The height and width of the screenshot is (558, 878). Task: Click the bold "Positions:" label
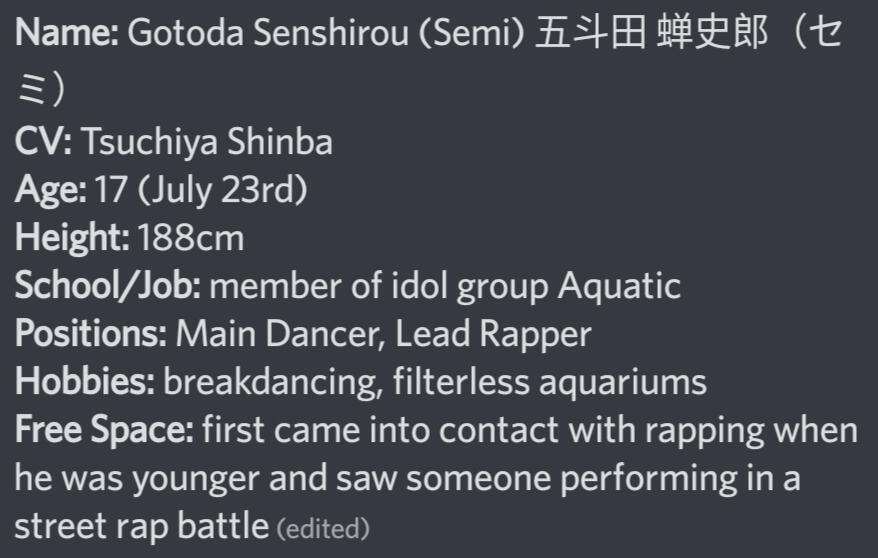tap(91, 334)
